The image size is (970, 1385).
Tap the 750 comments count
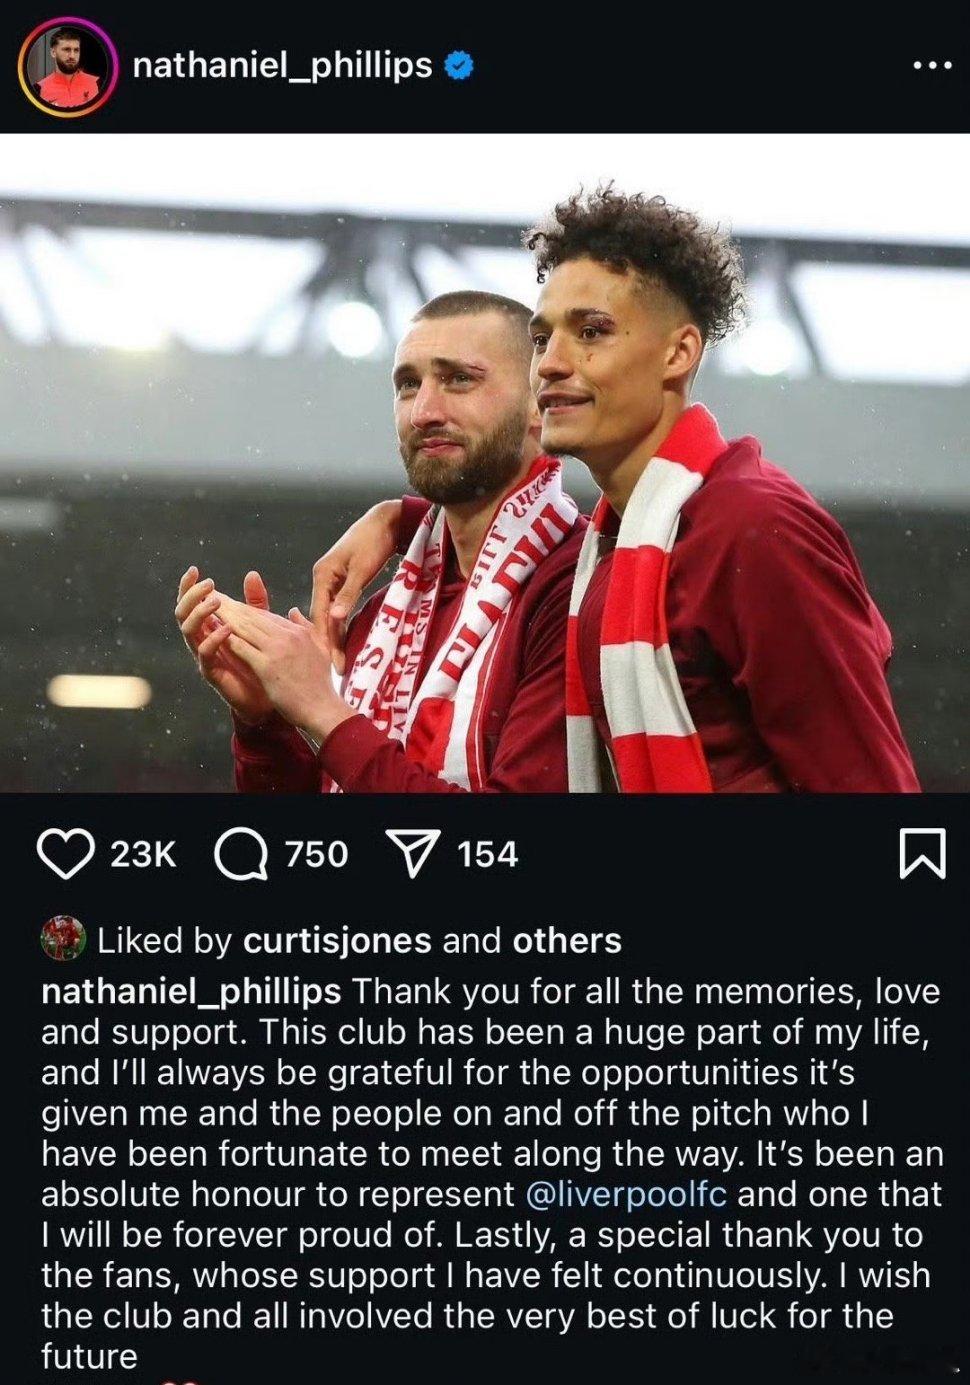point(316,855)
